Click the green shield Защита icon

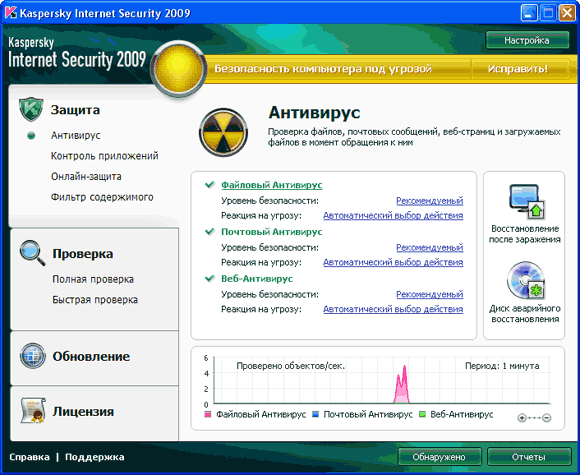[x=31, y=109]
